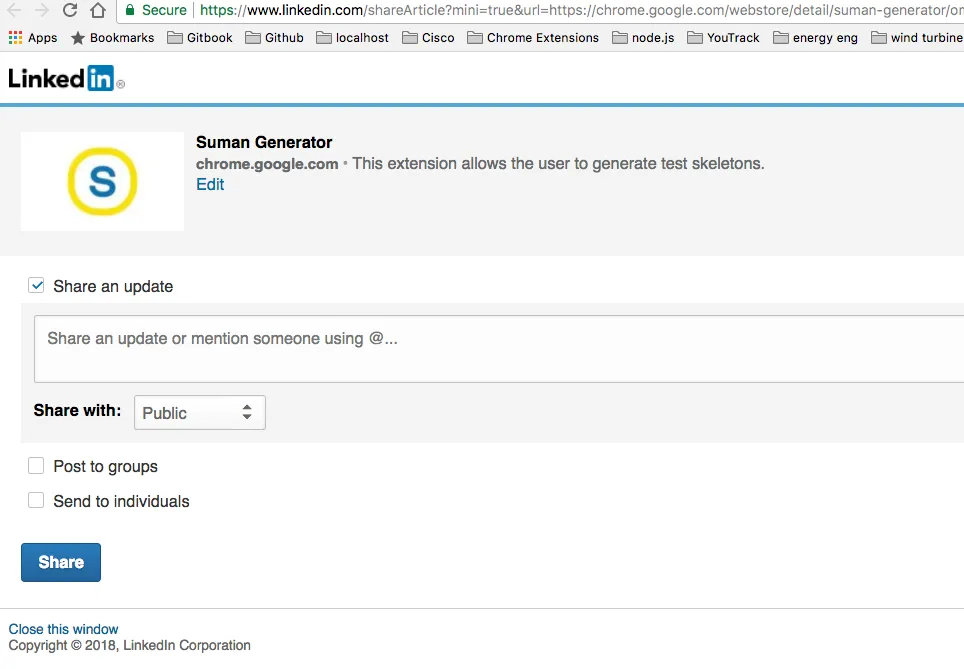Open the energy eng bookmark folder
The image size is (964, 669).
[x=815, y=38]
